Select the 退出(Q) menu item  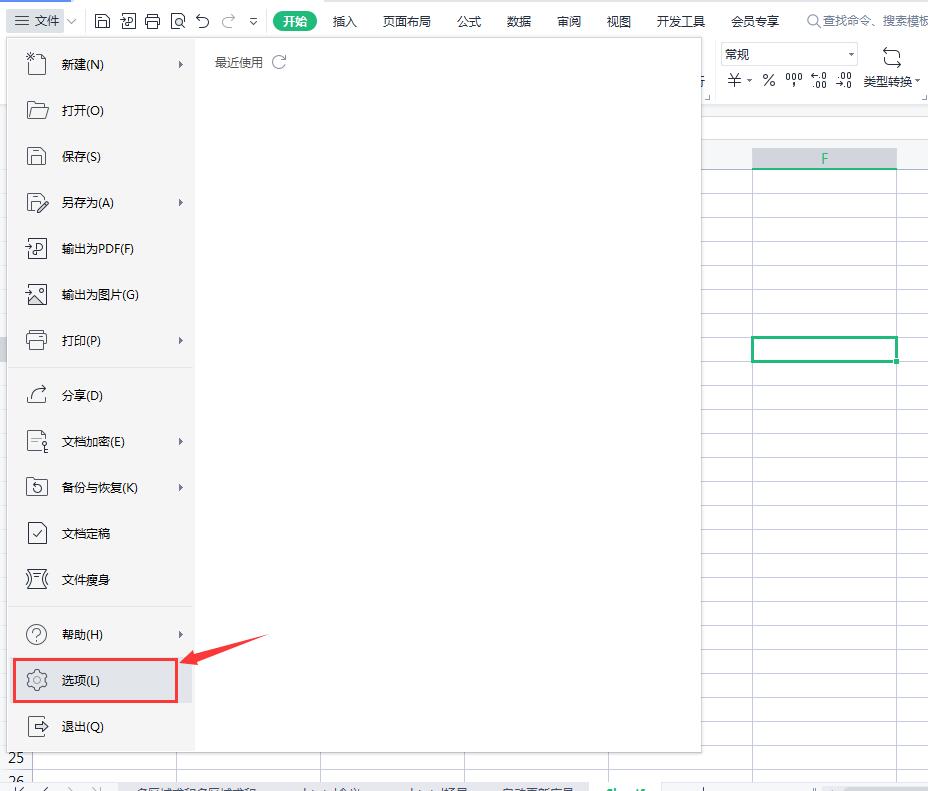(x=100, y=727)
